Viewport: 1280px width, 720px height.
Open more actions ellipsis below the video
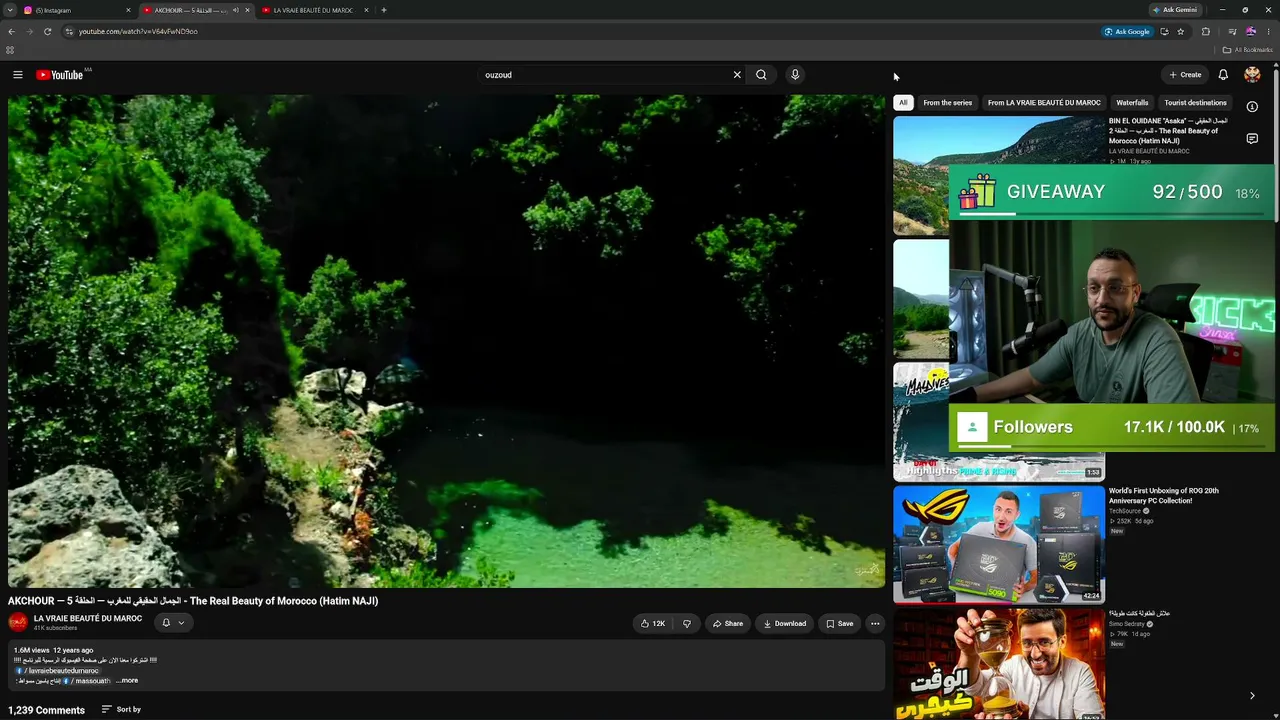pos(875,623)
